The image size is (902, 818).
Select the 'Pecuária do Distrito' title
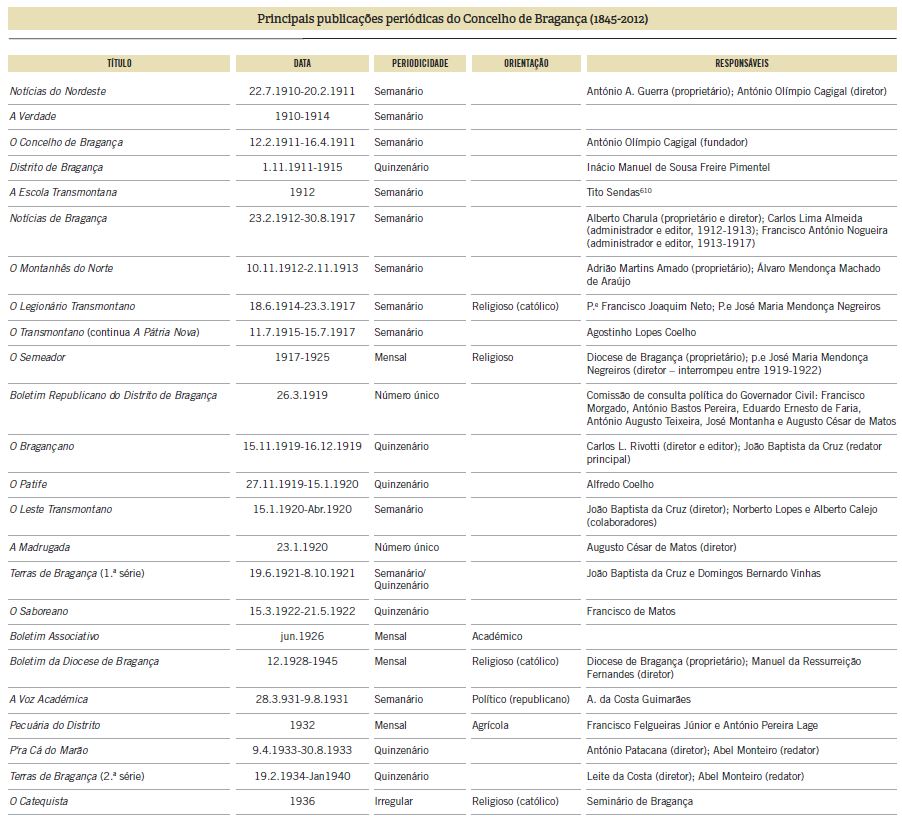[55, 725]
